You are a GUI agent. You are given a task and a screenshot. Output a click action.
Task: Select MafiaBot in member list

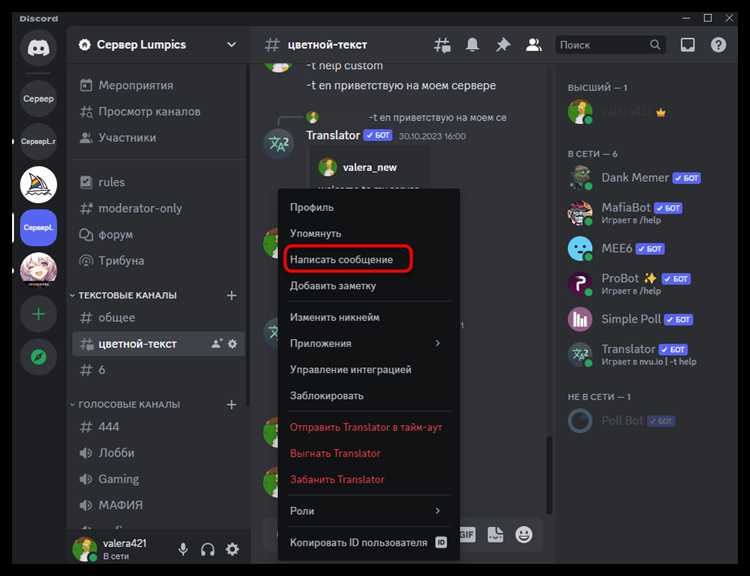pyautogui.click(x=646, y=213)
